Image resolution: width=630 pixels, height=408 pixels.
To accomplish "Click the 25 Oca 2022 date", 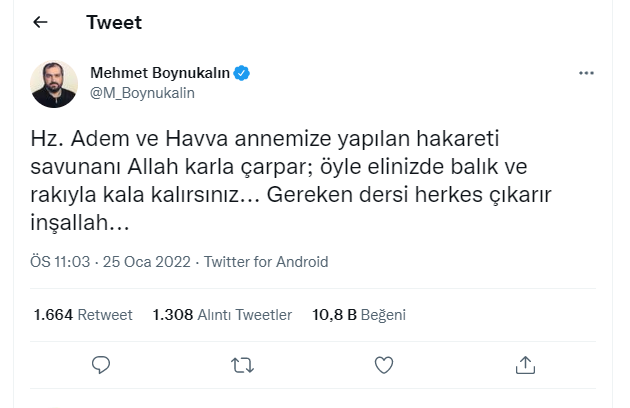I will (x=146, y=262).
